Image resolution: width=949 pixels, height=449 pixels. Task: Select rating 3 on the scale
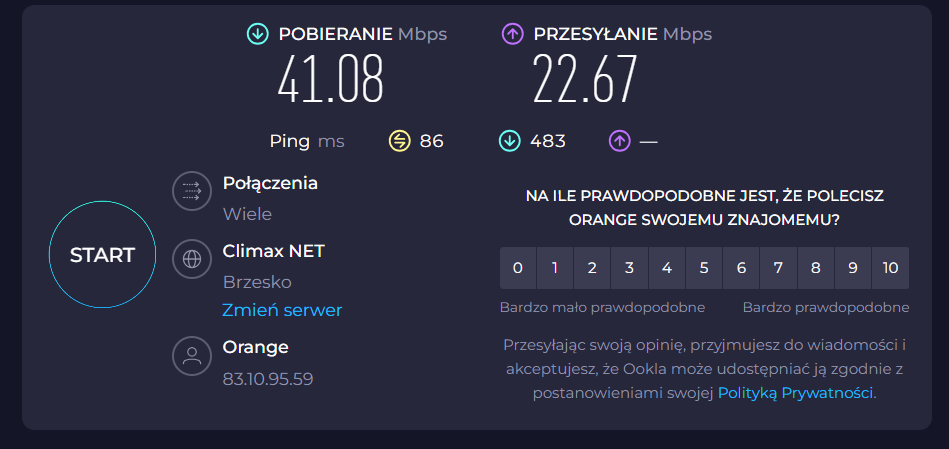click(630, 268)
